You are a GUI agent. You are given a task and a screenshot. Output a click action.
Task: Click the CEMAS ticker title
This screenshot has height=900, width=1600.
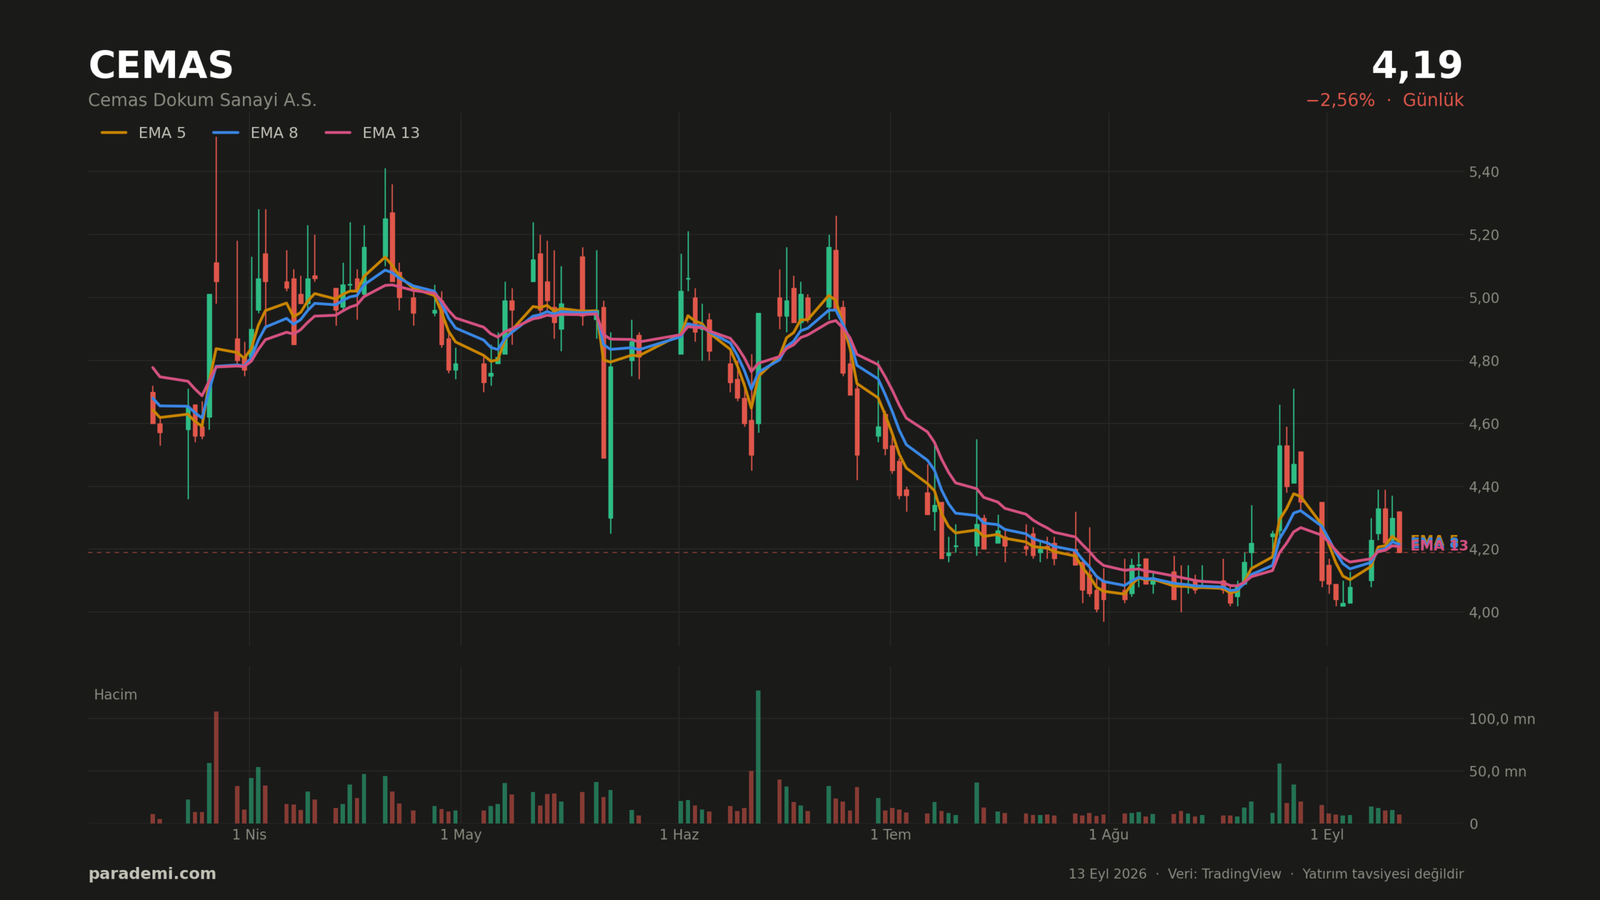[161, 66]
